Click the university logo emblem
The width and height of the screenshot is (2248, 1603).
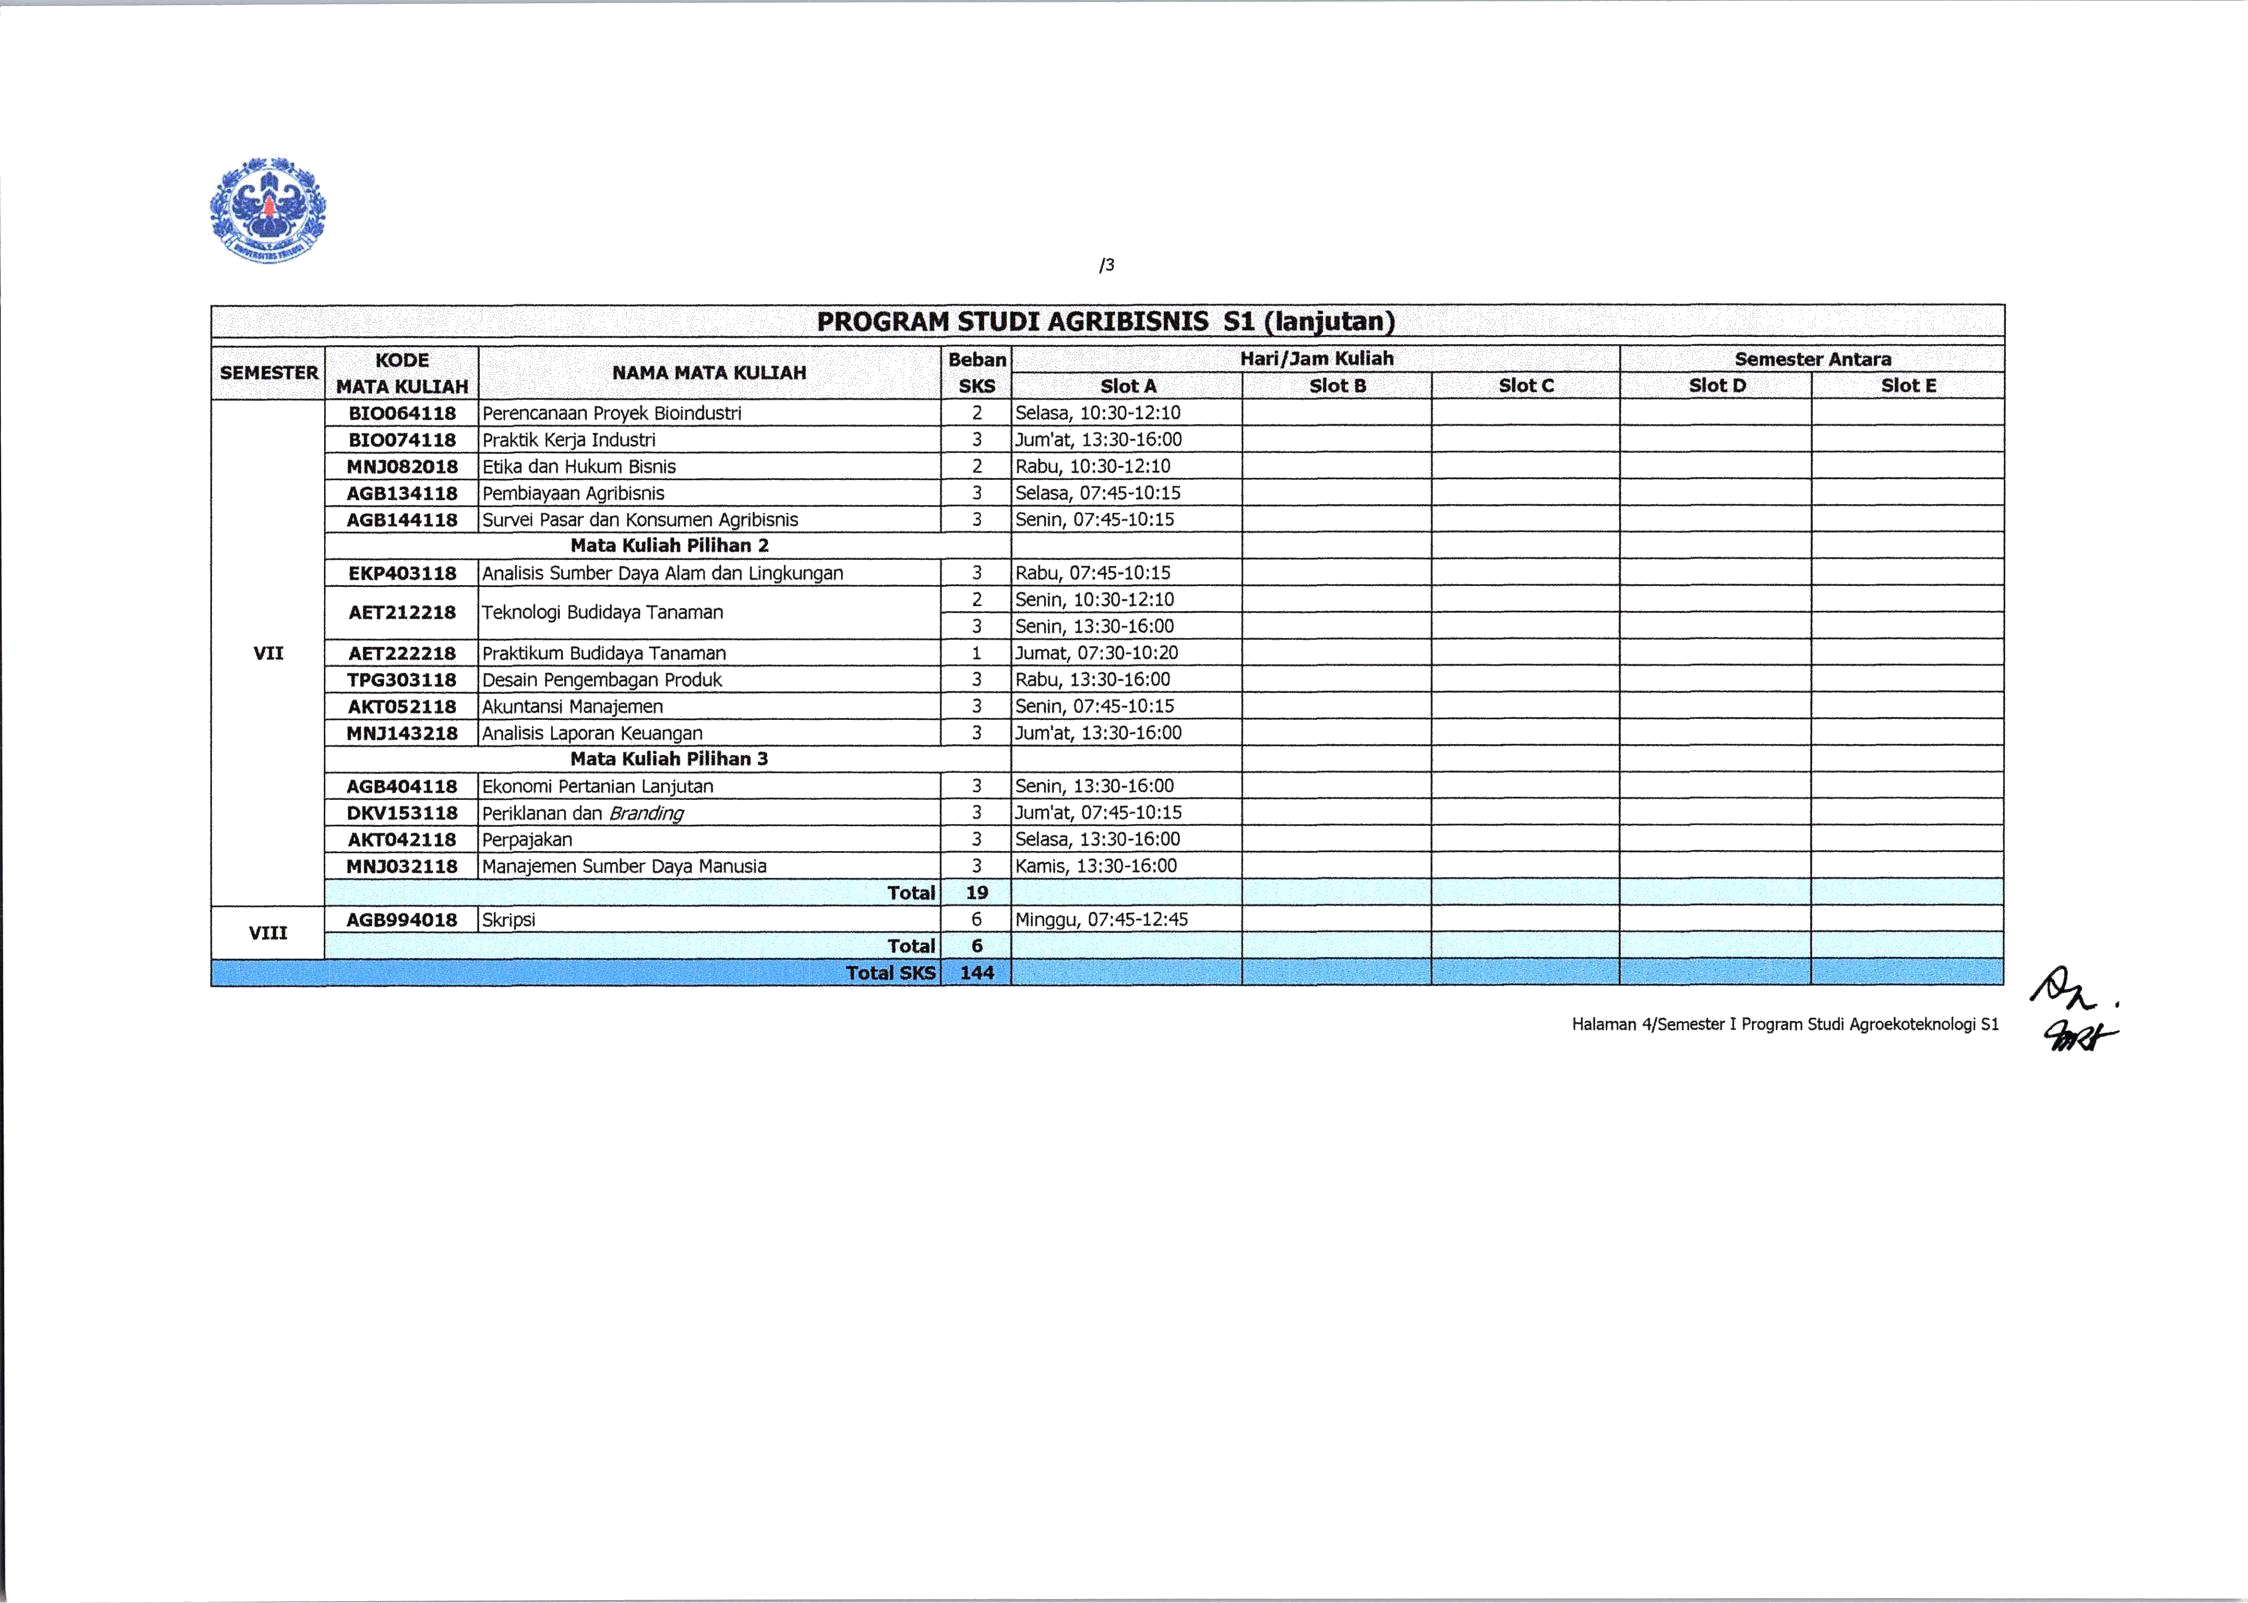pyautogui.click(x=268, y=210)
